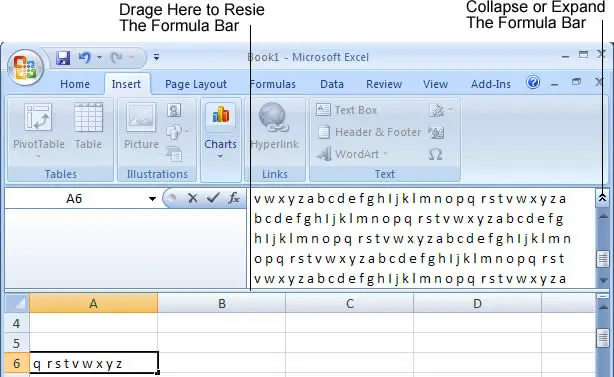Image resolution: width=614 pixels, height=377 pixels.
Task: Click the Name Box showing A6
Action: [74, 198]
